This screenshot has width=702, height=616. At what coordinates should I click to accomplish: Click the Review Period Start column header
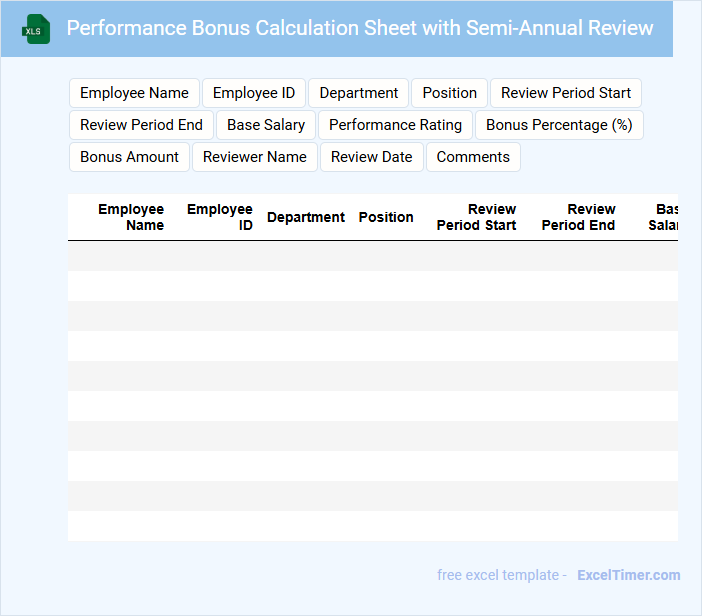click(x=477, y=217)
